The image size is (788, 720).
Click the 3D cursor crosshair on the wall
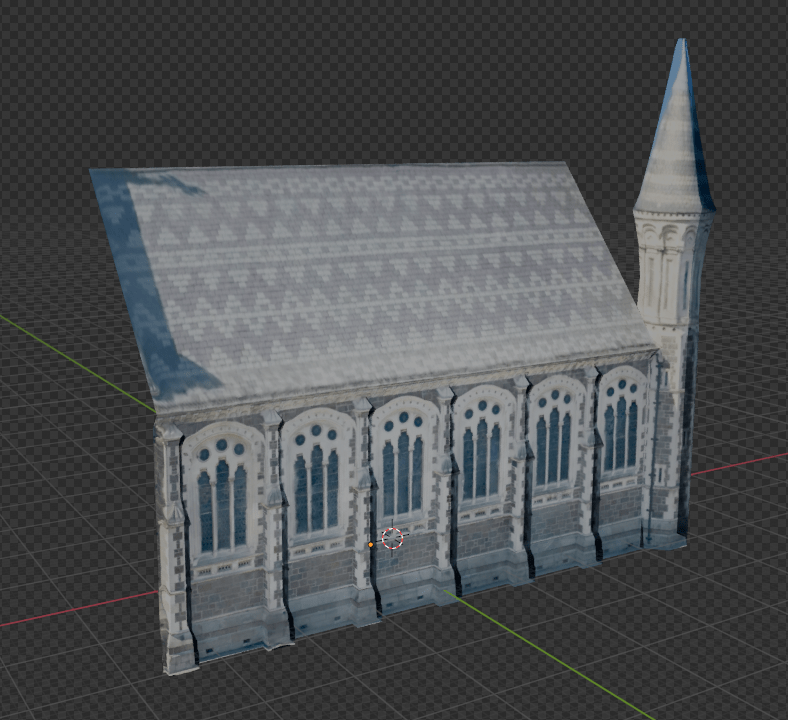click(392, 538)
